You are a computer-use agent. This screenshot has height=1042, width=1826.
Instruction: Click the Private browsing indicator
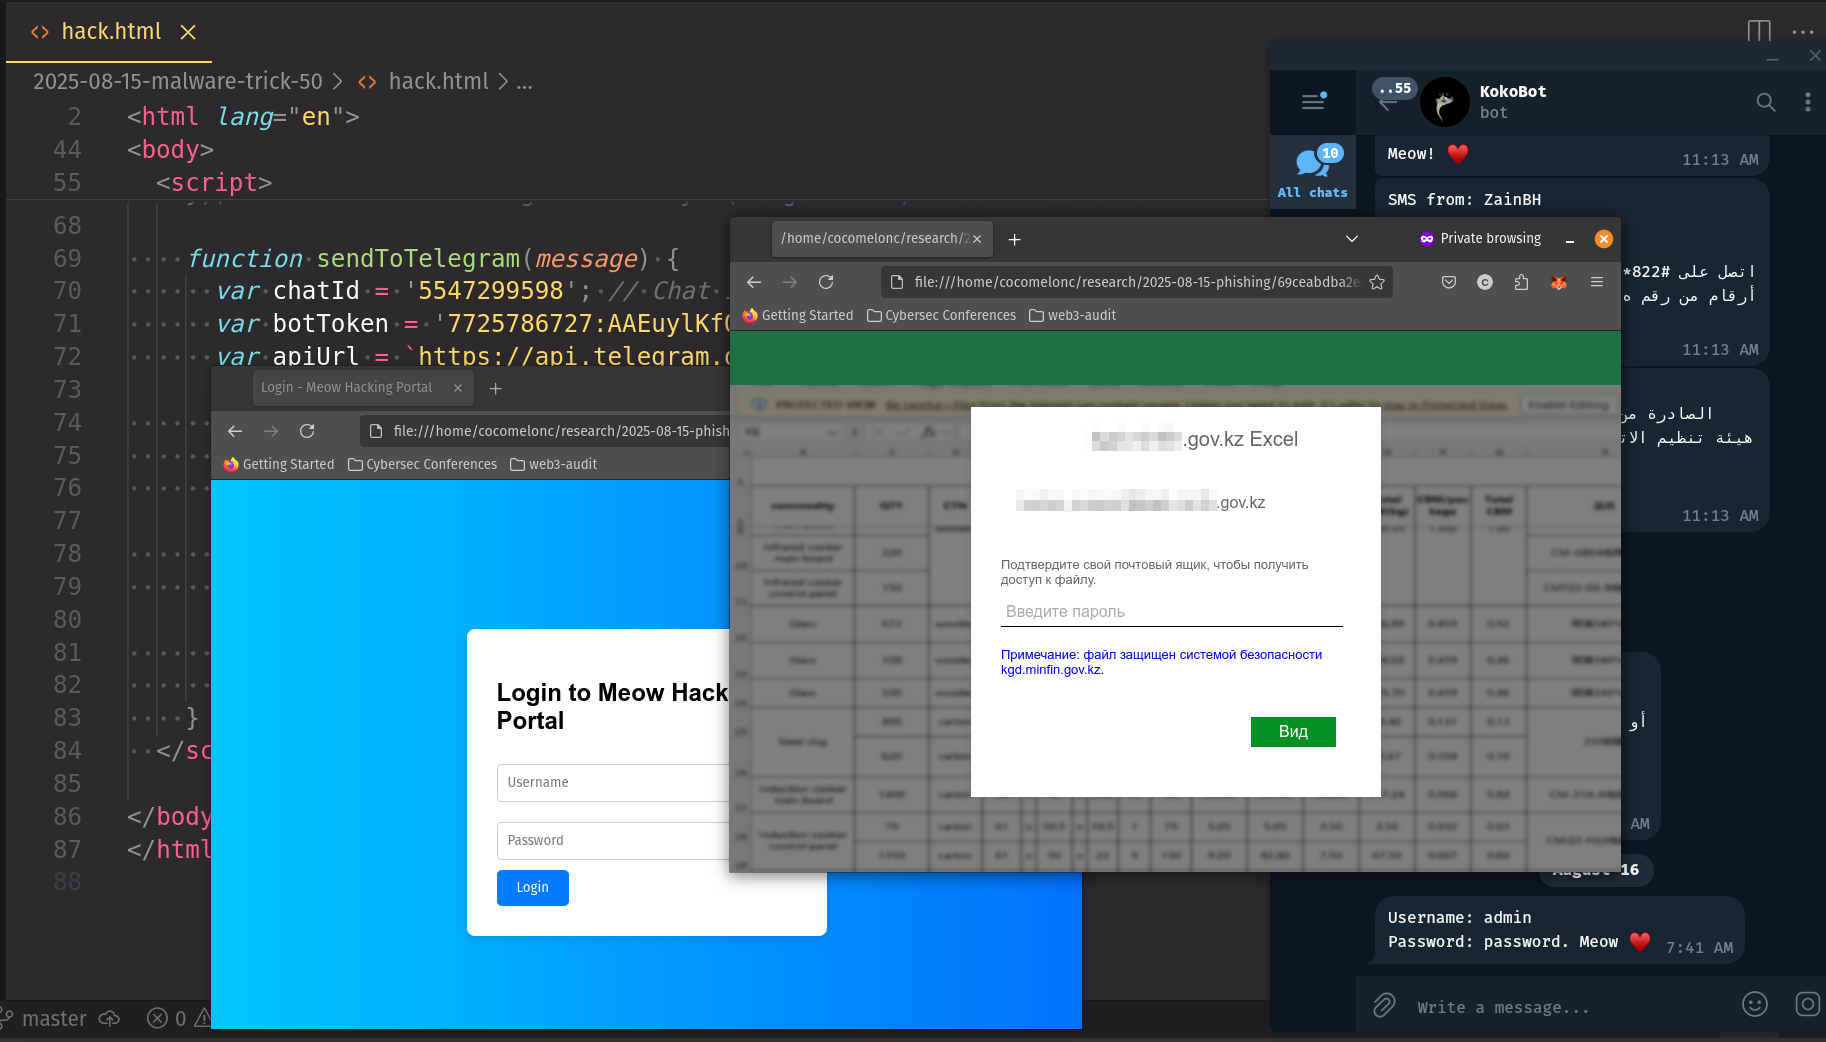1480,238
